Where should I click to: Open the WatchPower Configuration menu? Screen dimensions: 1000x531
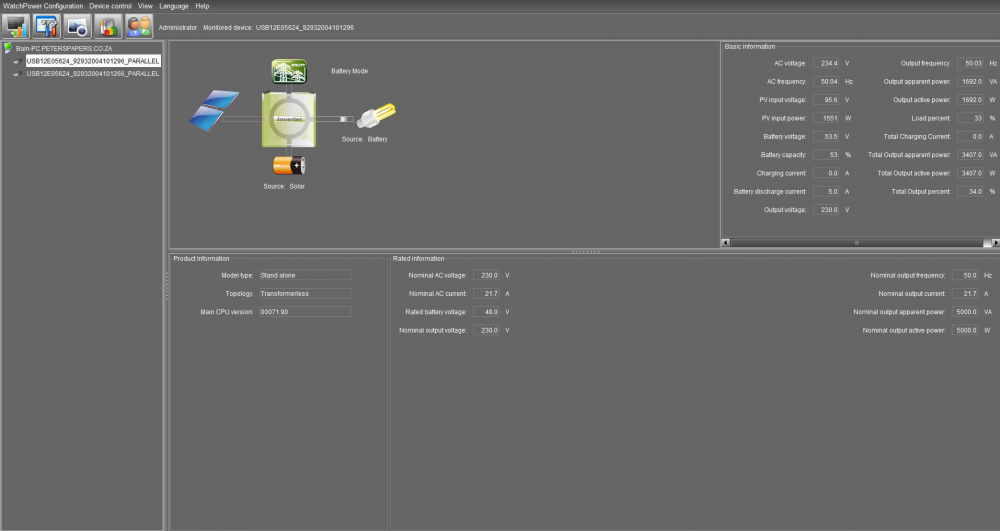(43, 6)
